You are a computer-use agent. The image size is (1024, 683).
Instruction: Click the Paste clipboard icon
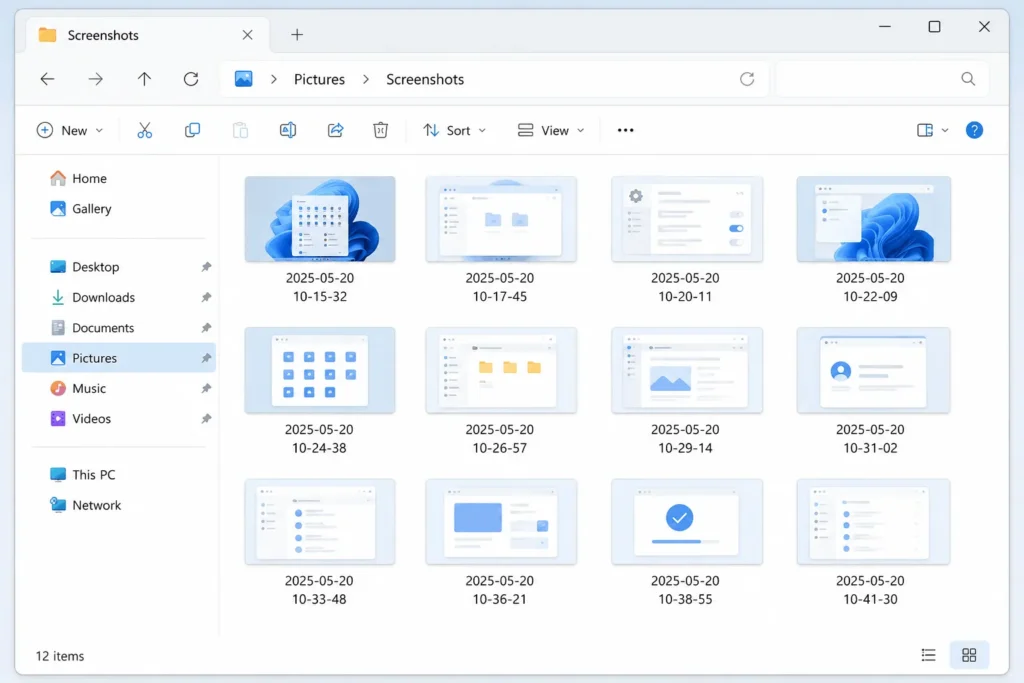[x=240, y=131]
